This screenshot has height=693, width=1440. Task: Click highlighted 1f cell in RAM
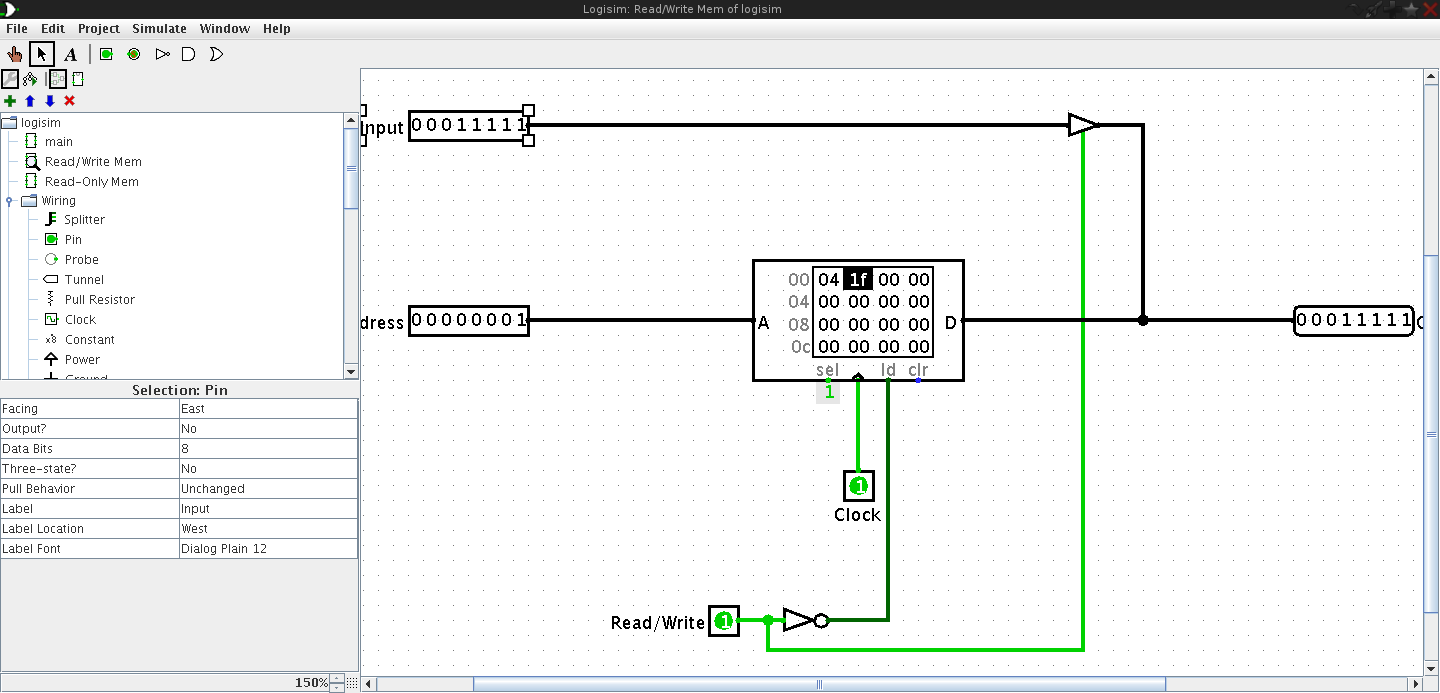coord(858,280)
